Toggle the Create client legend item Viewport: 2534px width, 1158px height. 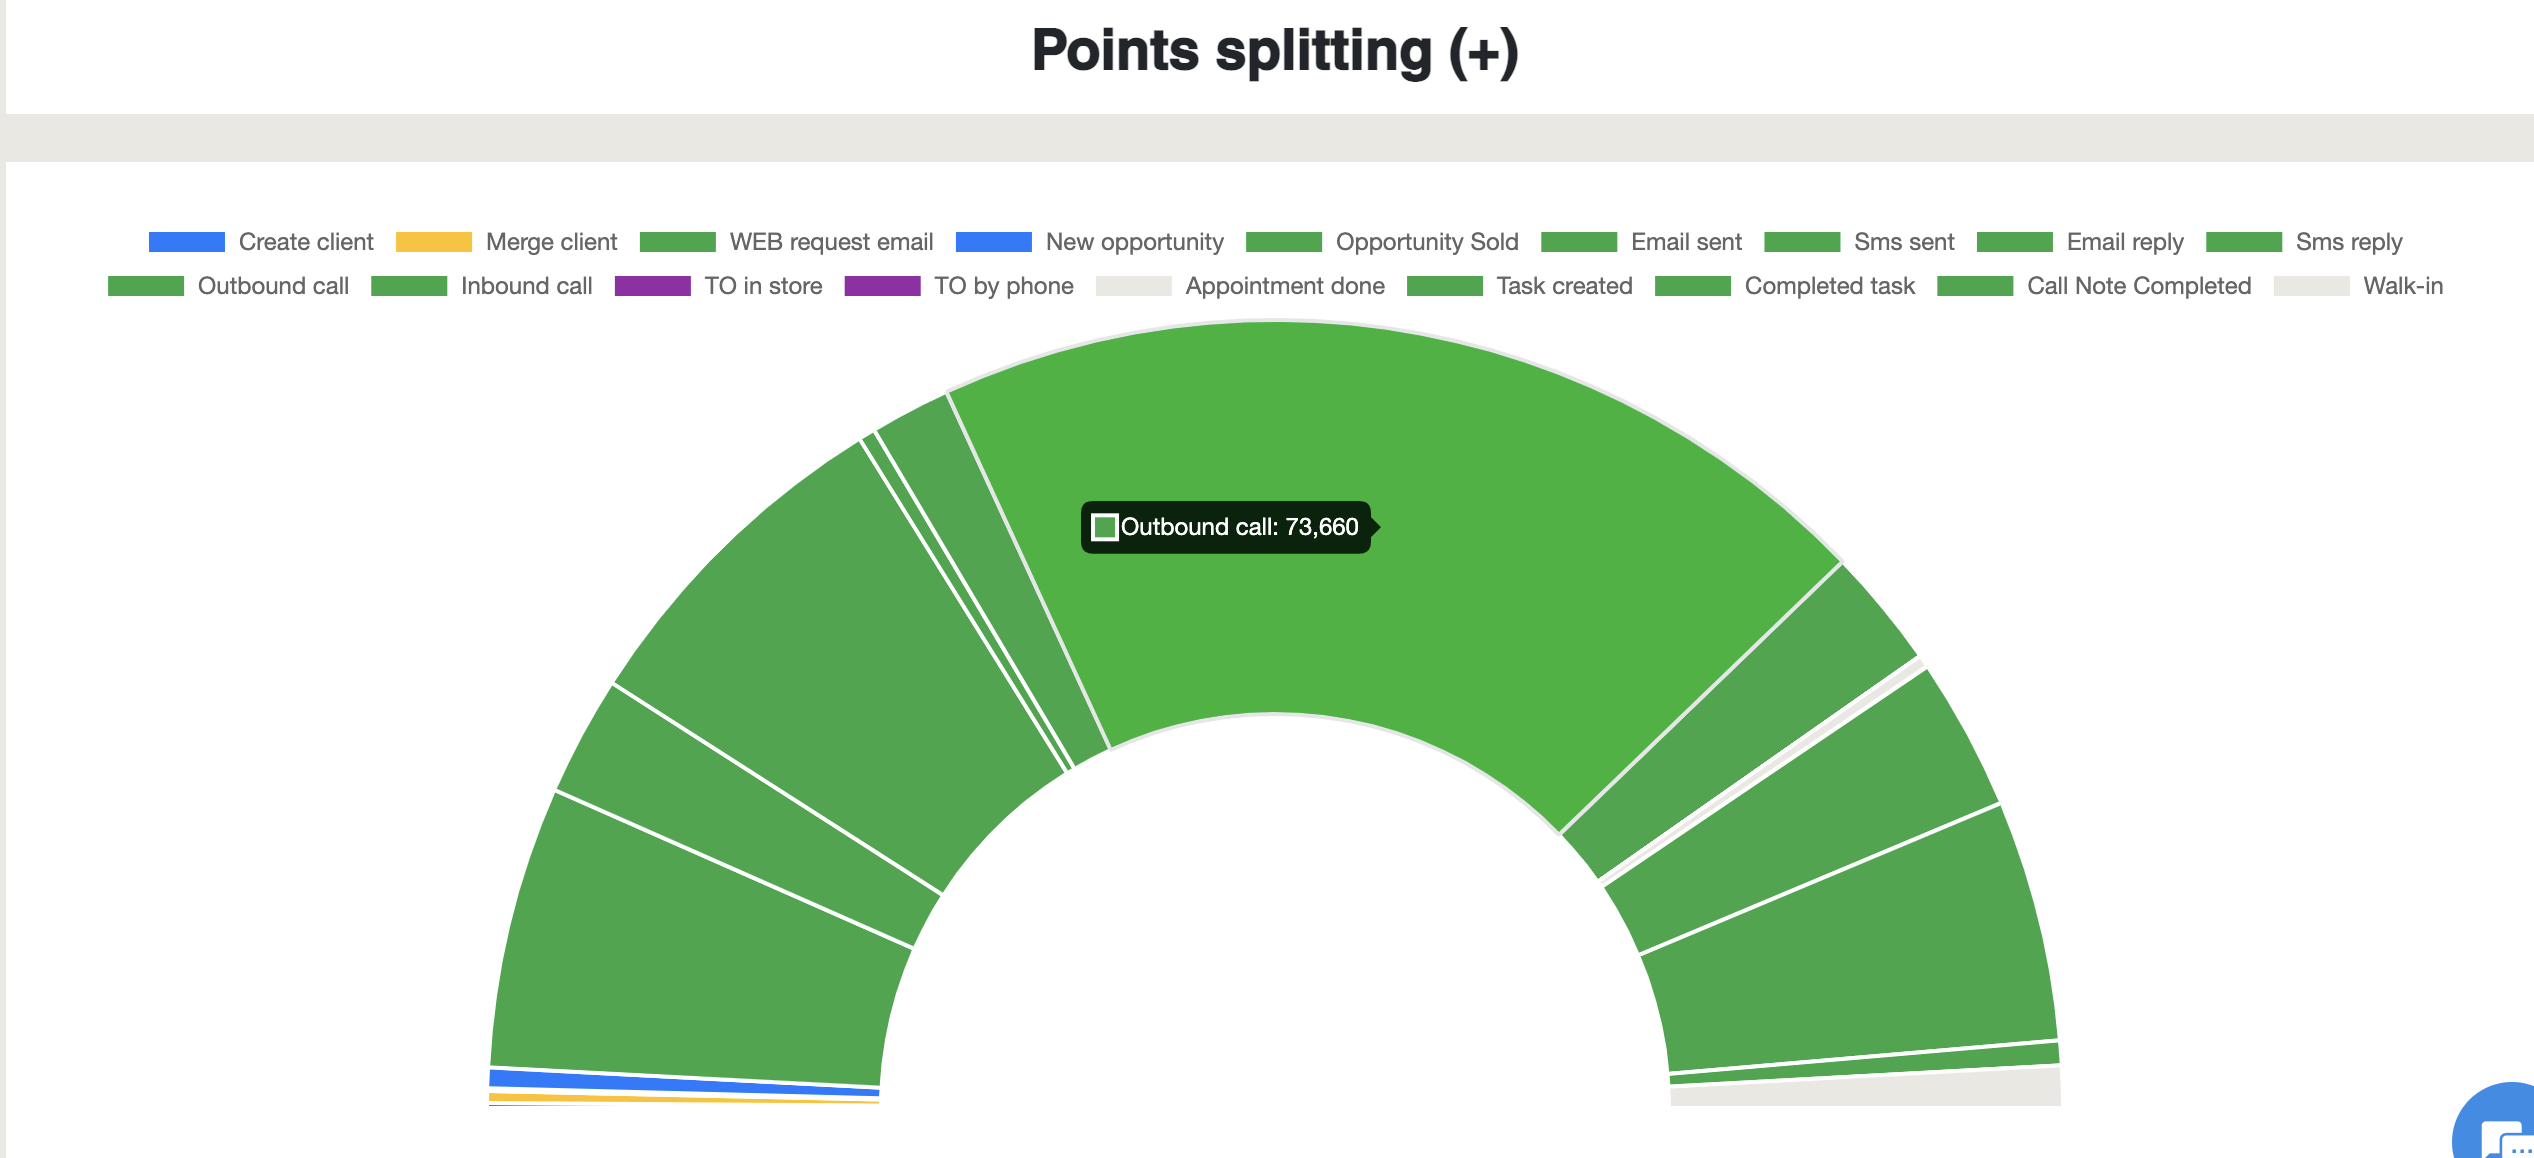pos(261,242)
